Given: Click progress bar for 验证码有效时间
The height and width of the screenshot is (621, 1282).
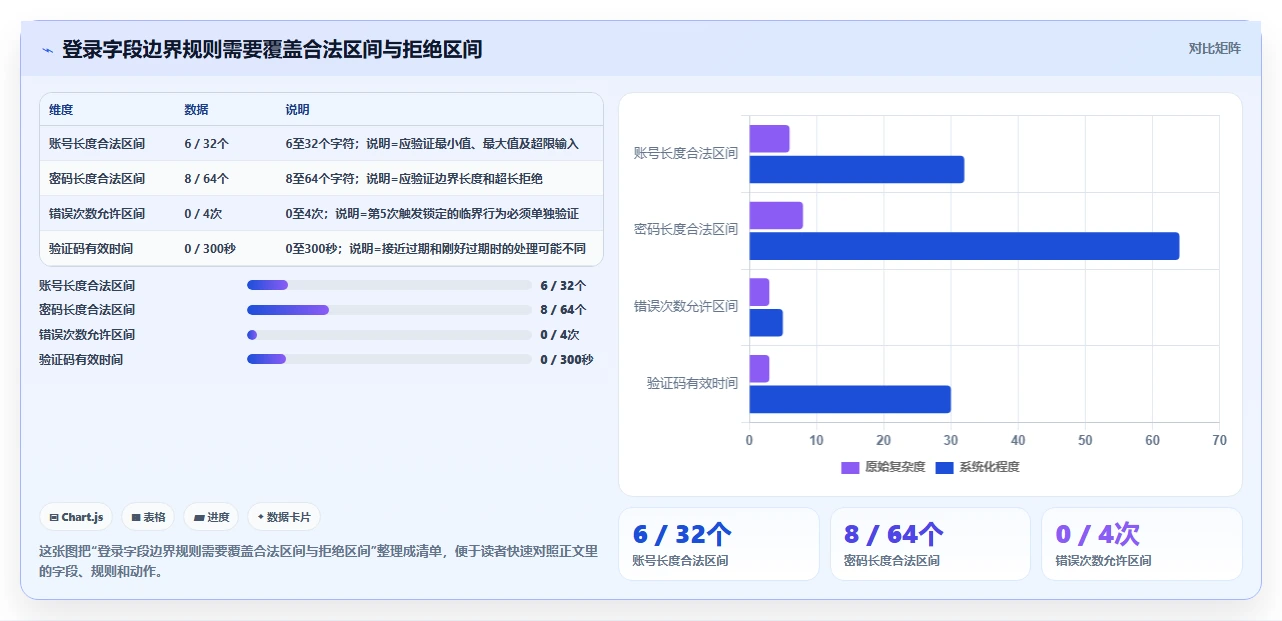Looking at the screenshot, I should pyautogui.click(x=389, y=359).
